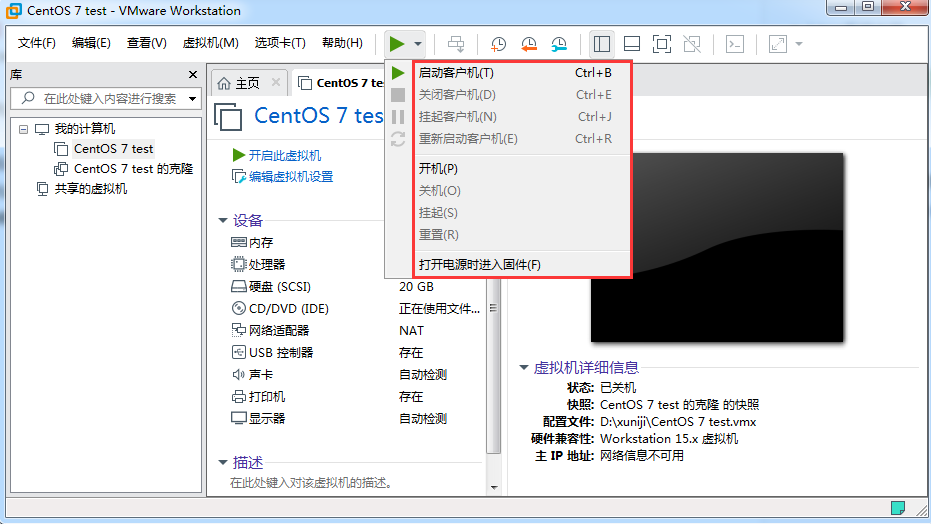Click the green power-on play toolbar button

point(397,44)
